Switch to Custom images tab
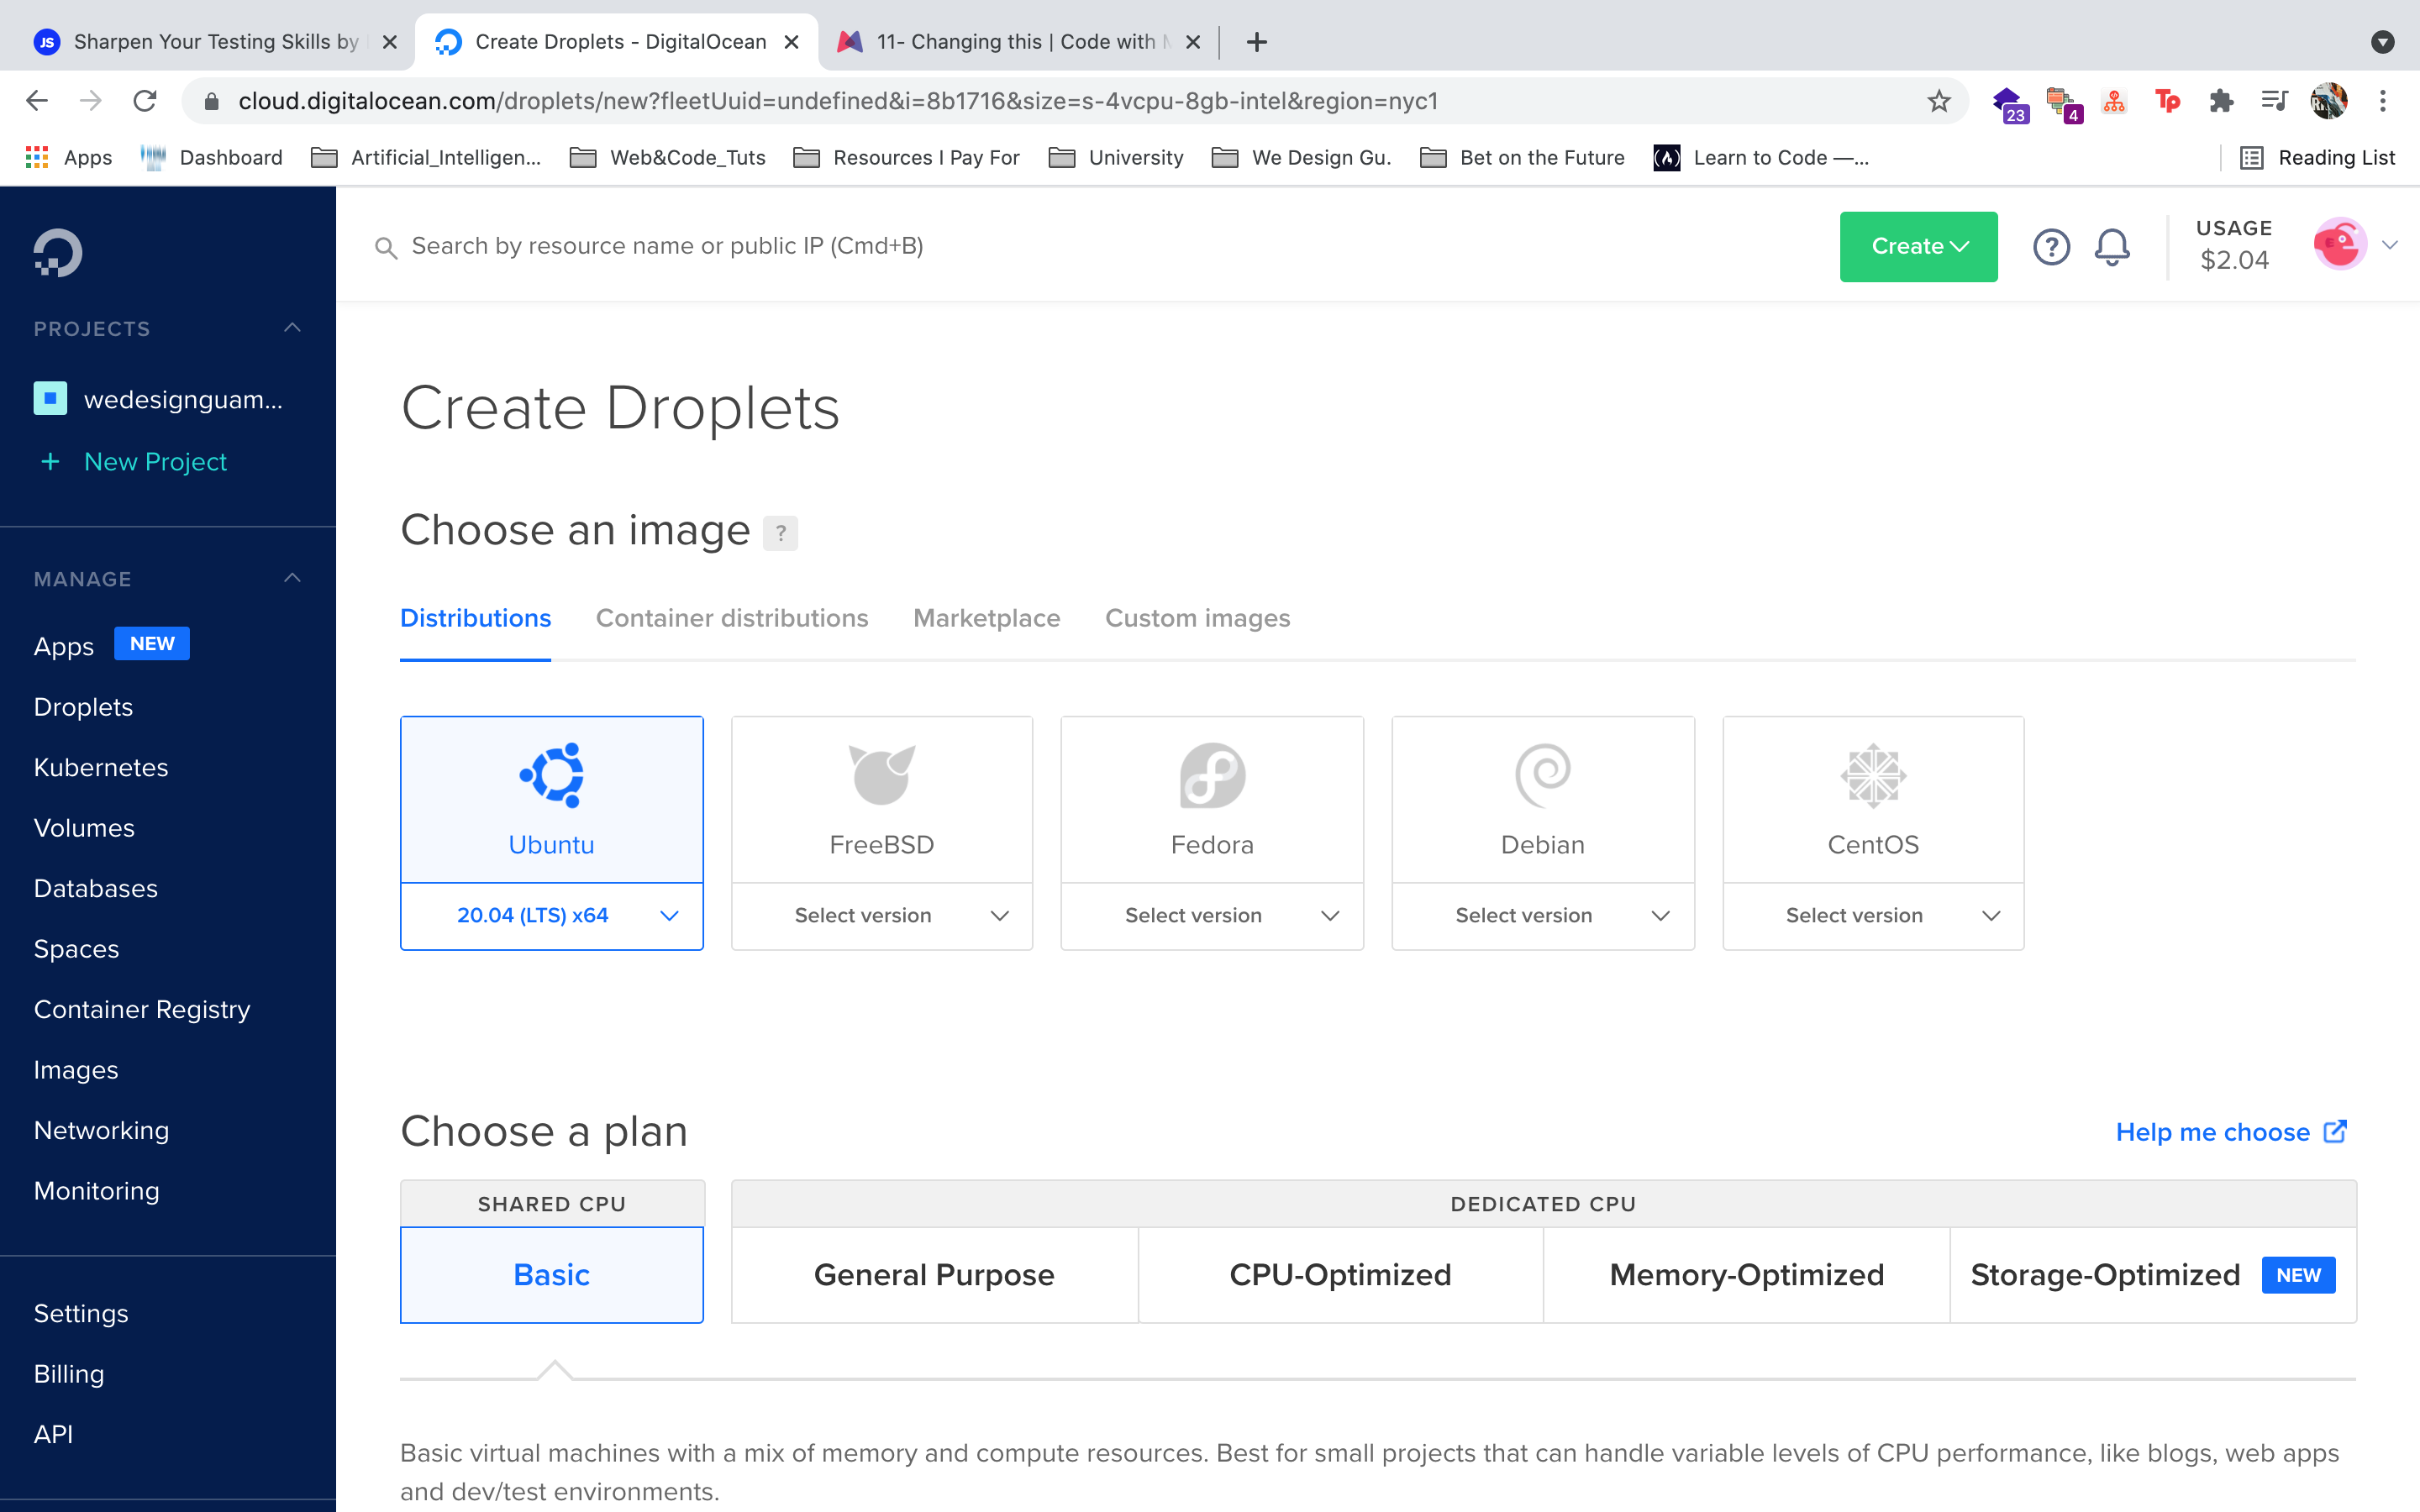This screenshot has width=2420, height=1512. tap(1197, 618)
